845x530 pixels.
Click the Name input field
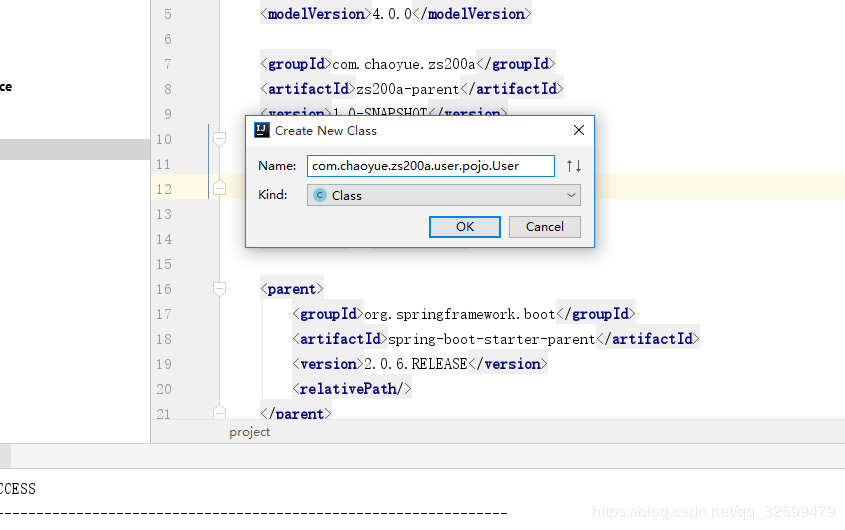(431, 166)
